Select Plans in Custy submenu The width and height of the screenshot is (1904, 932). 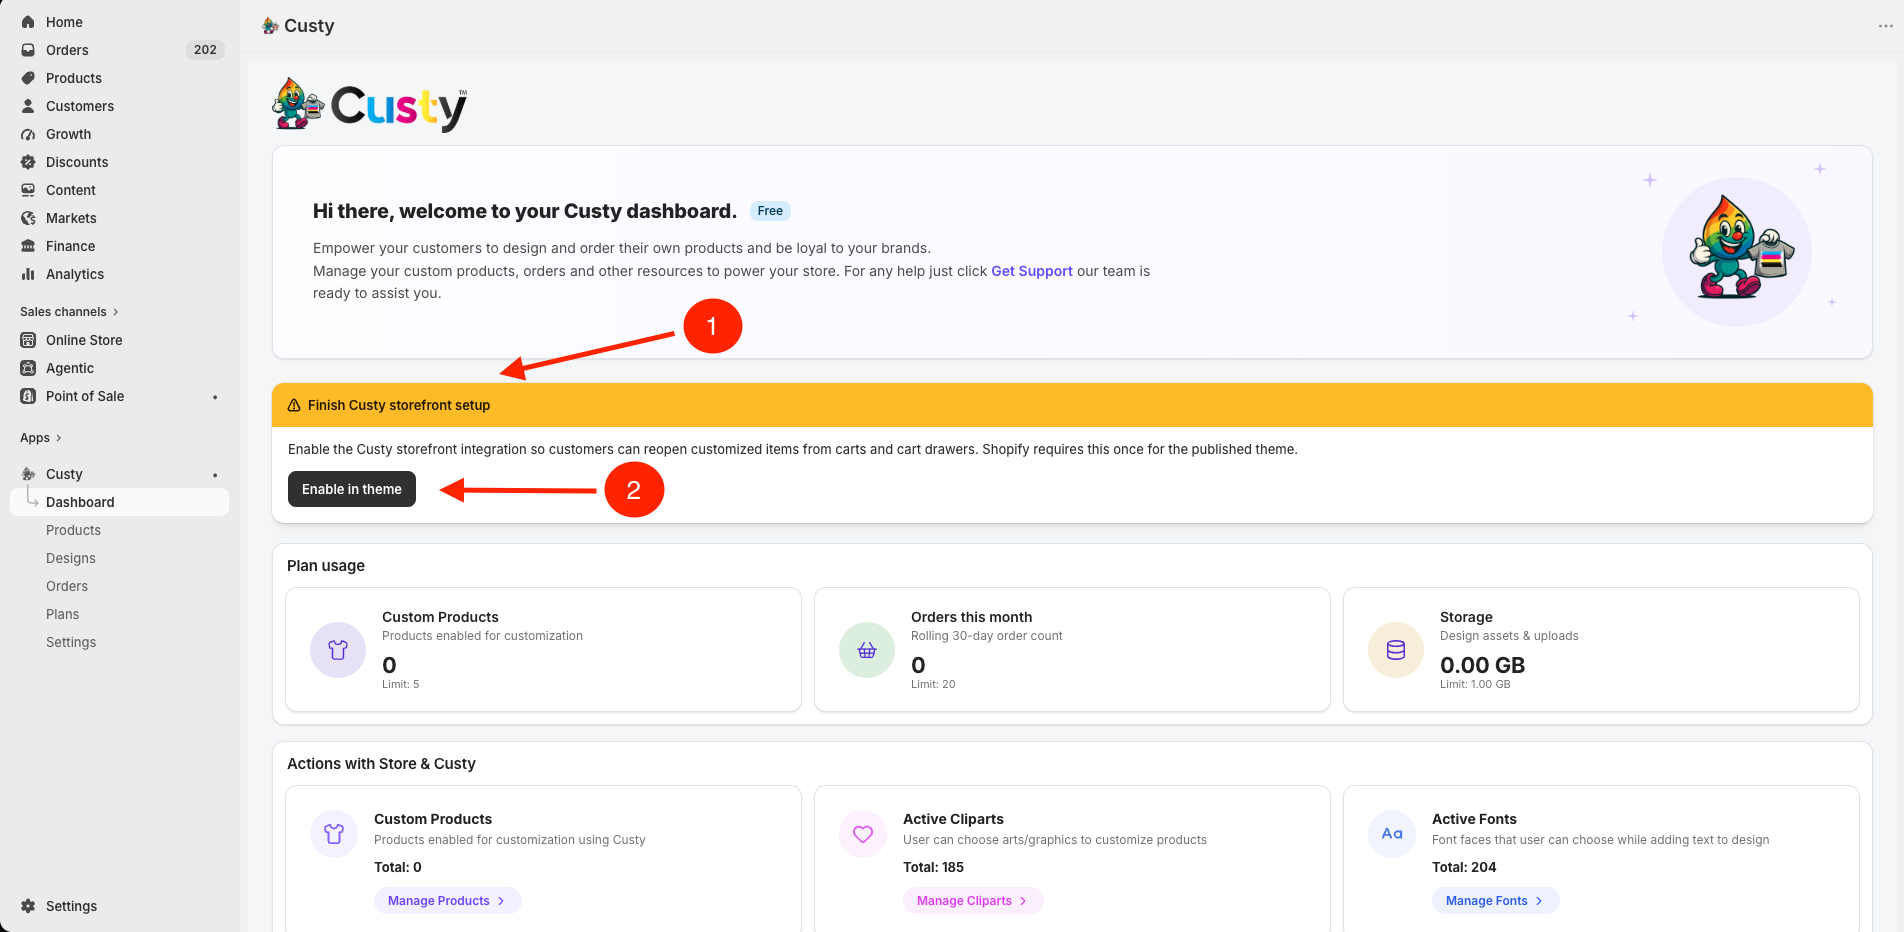(62, 614)
